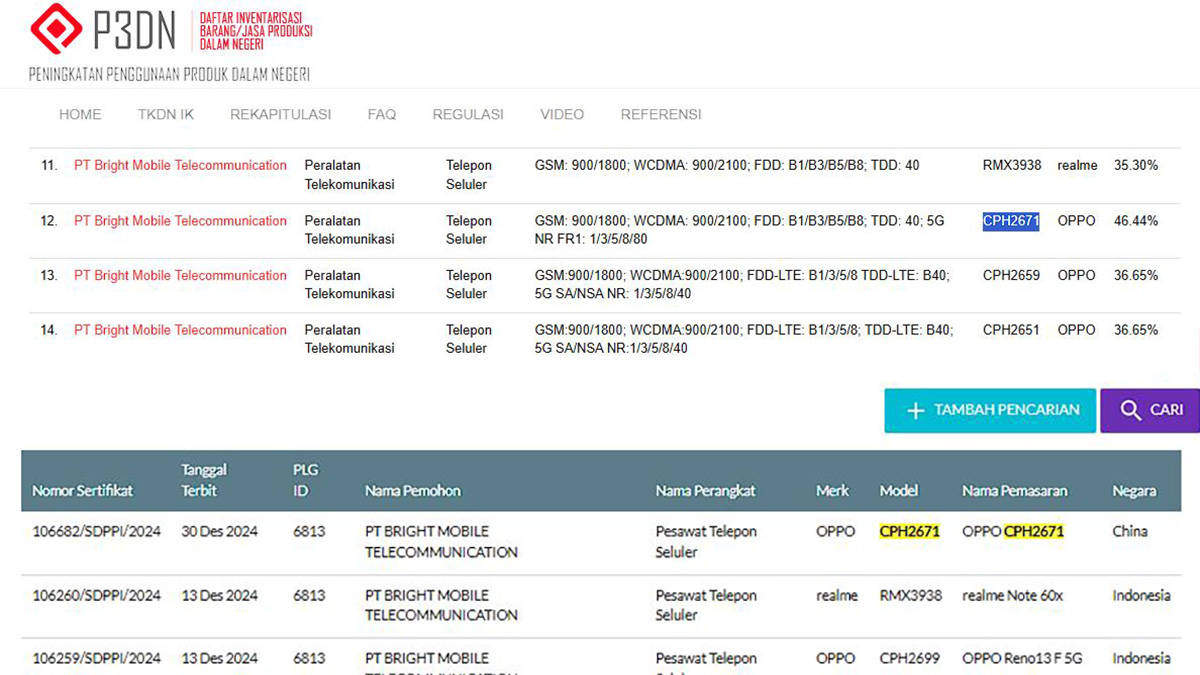Click the CARI search button

pyautogui.click(x=1150, y=410)
